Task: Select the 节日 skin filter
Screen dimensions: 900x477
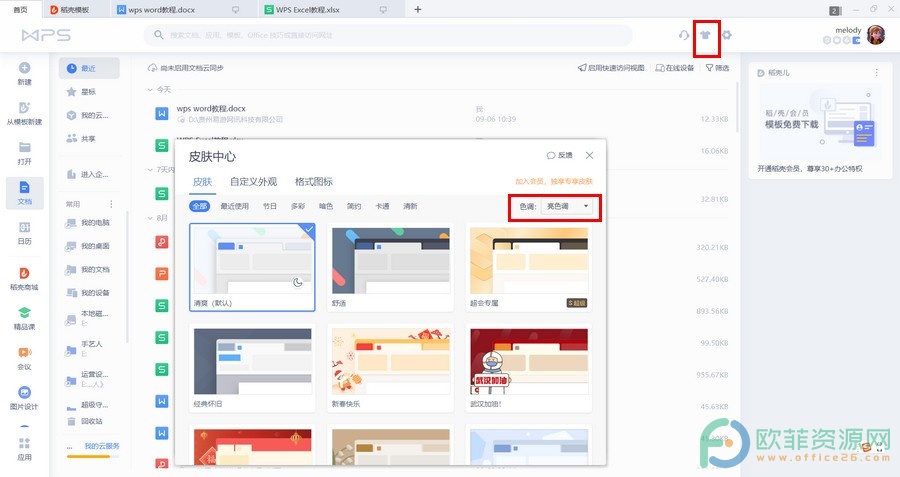Action: pos(270,206)
